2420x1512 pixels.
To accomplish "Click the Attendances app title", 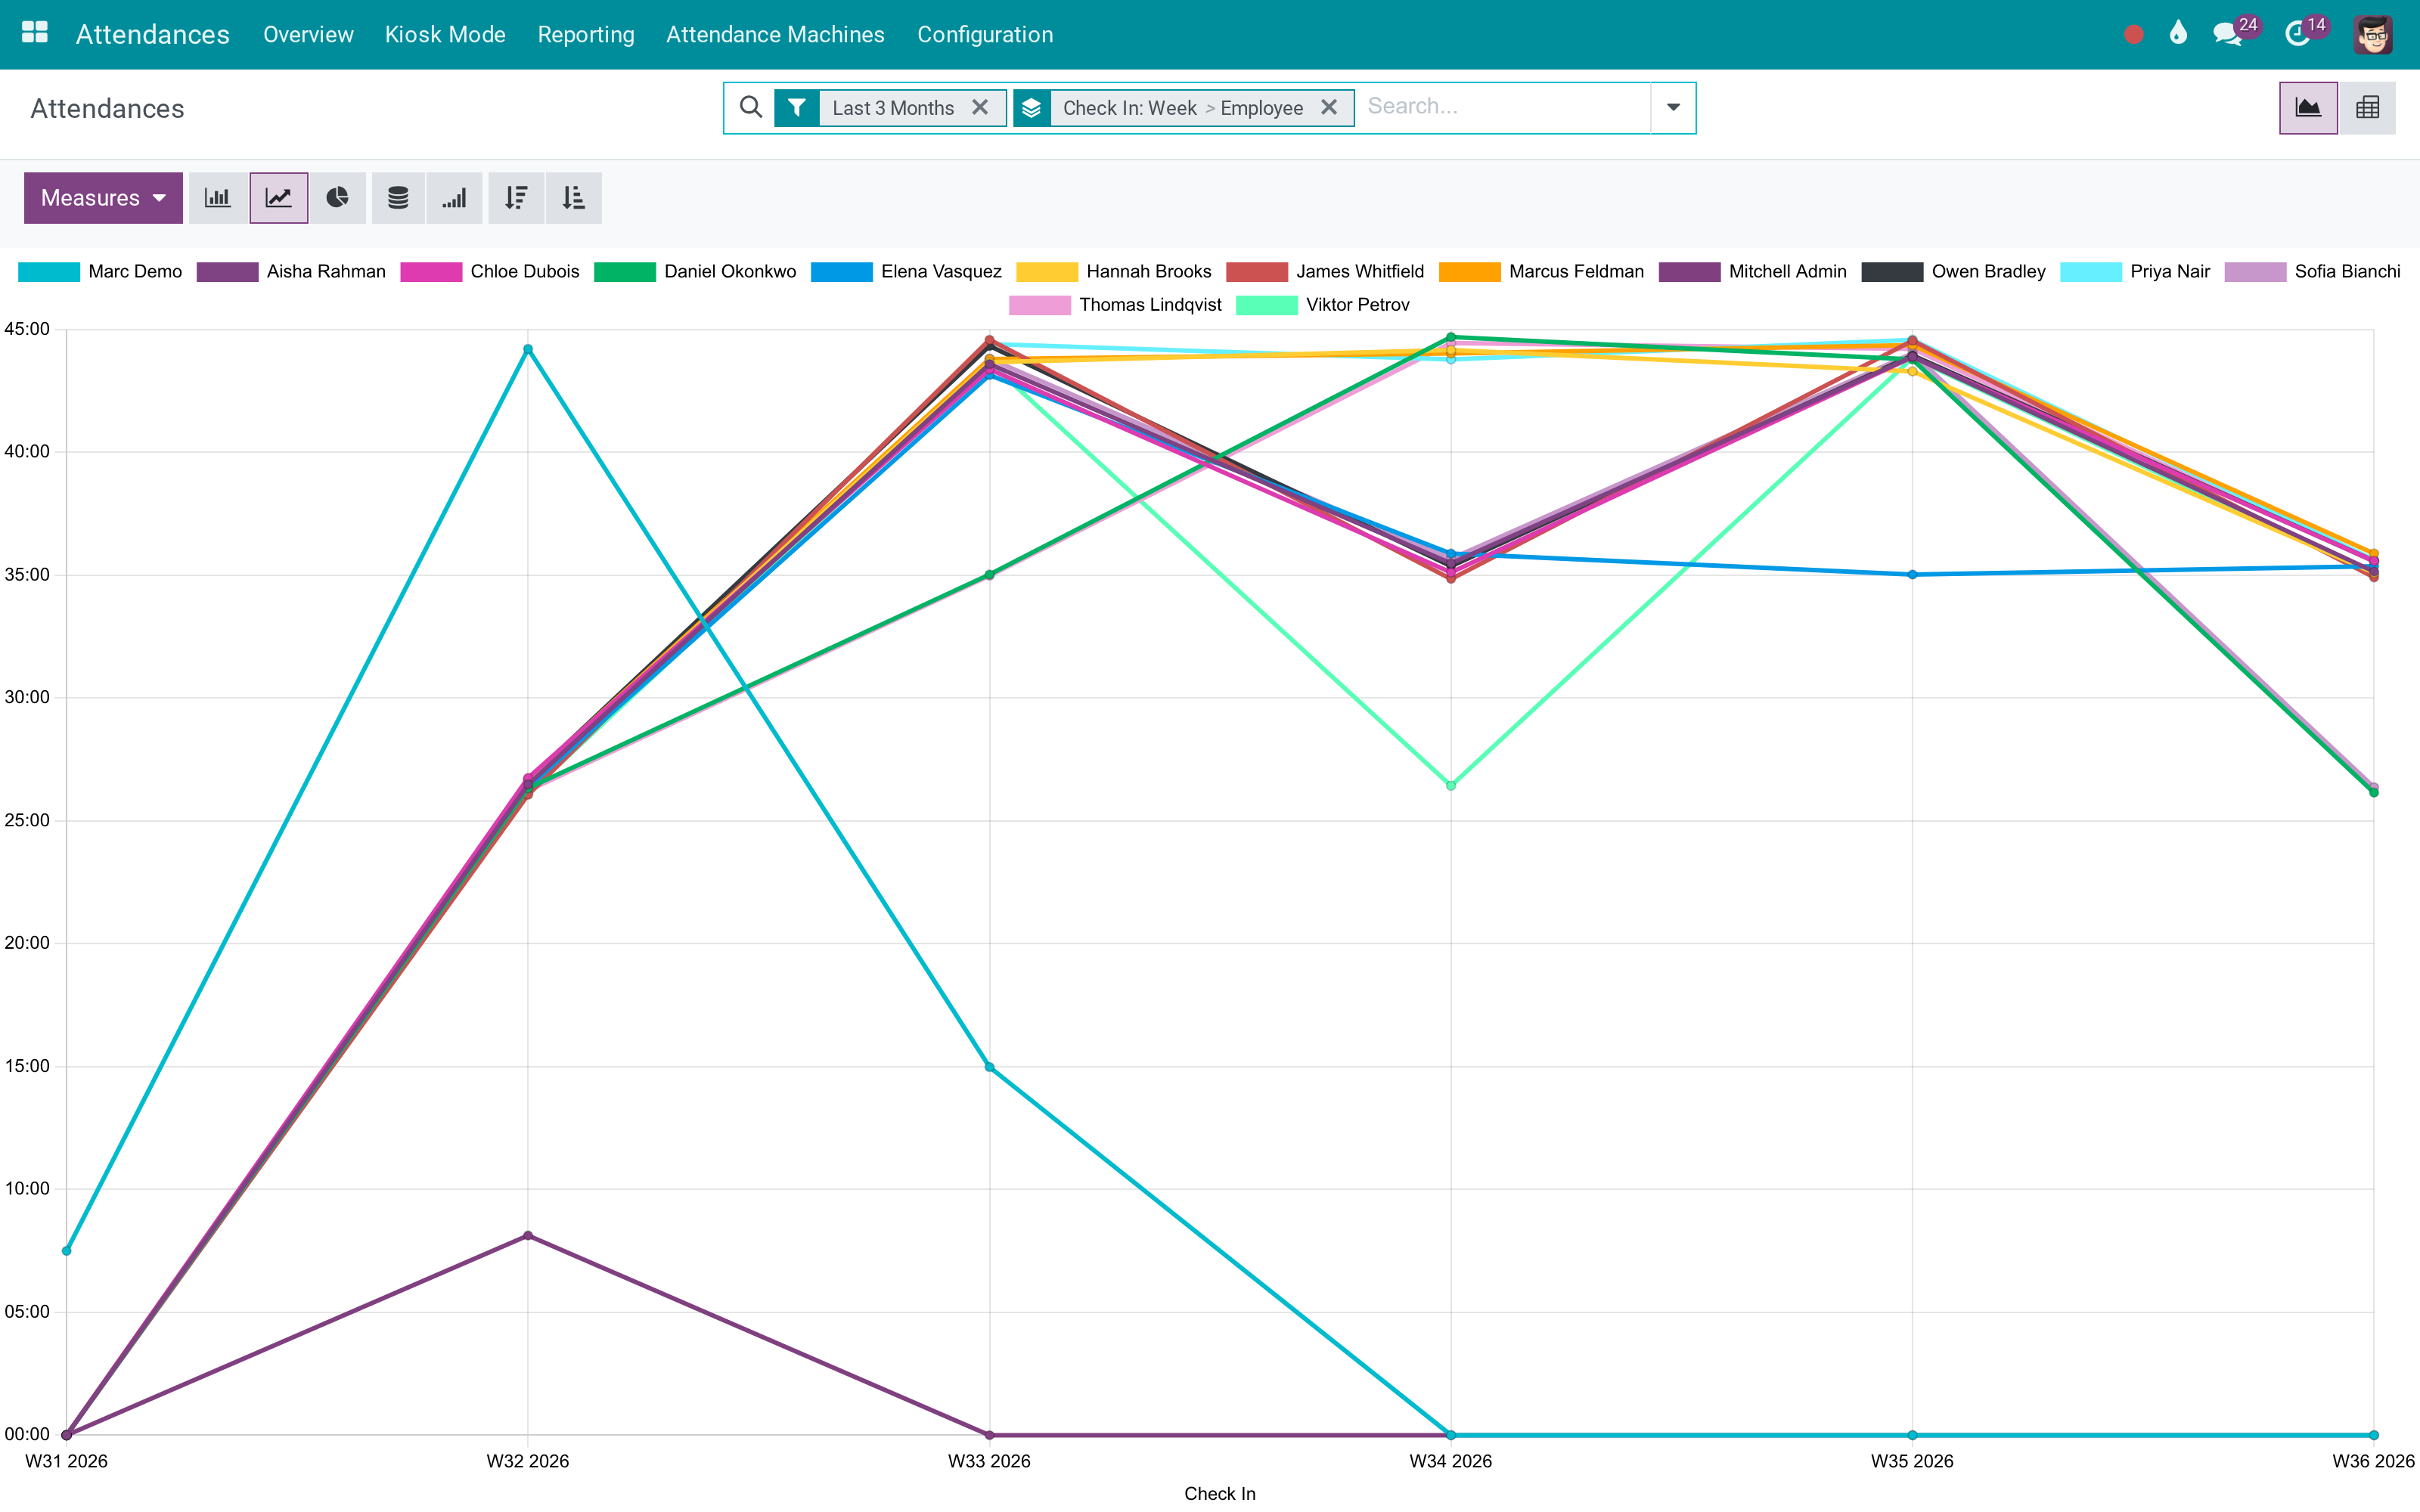I will [153, 34].
